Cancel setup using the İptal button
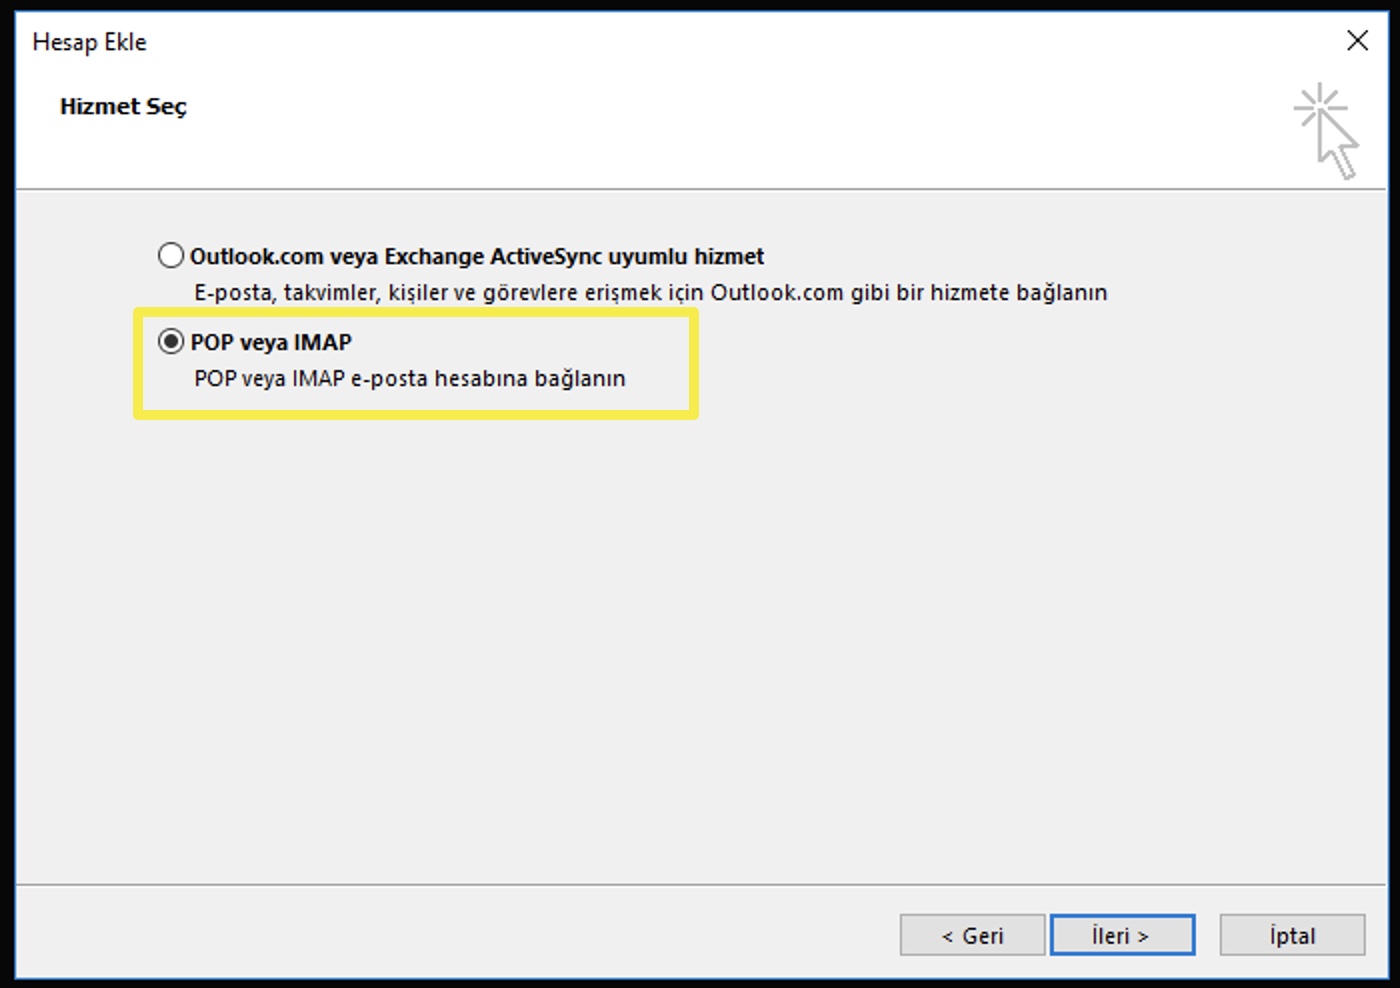 [1292, 936]
